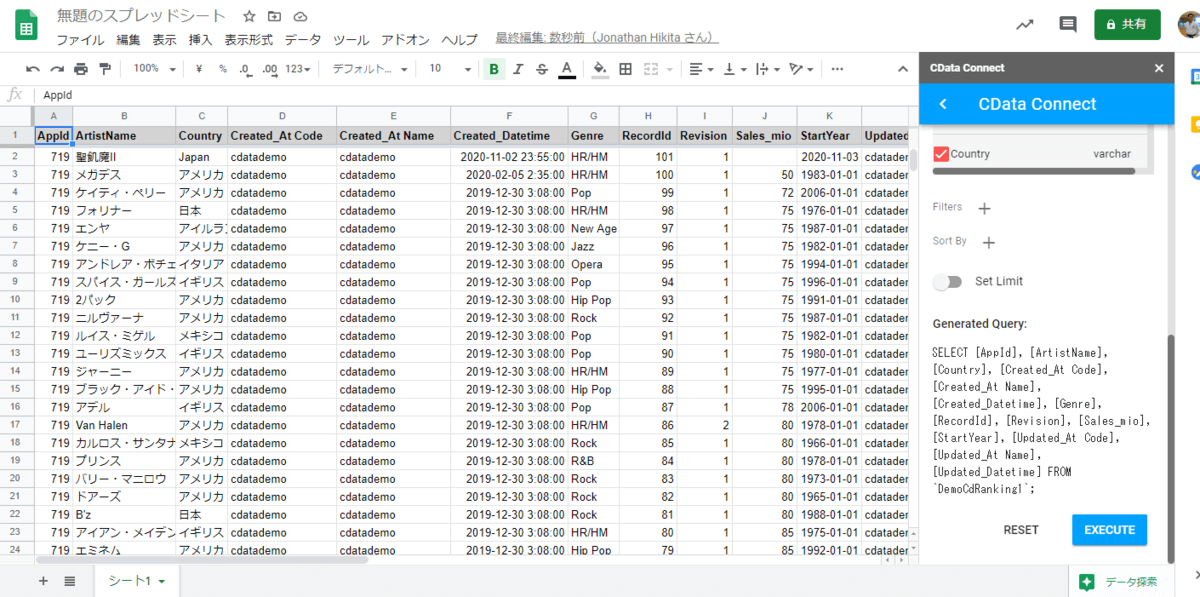1200x597 pixels.
Task: Click the cloud save status icon
Action: coord(300,17)
